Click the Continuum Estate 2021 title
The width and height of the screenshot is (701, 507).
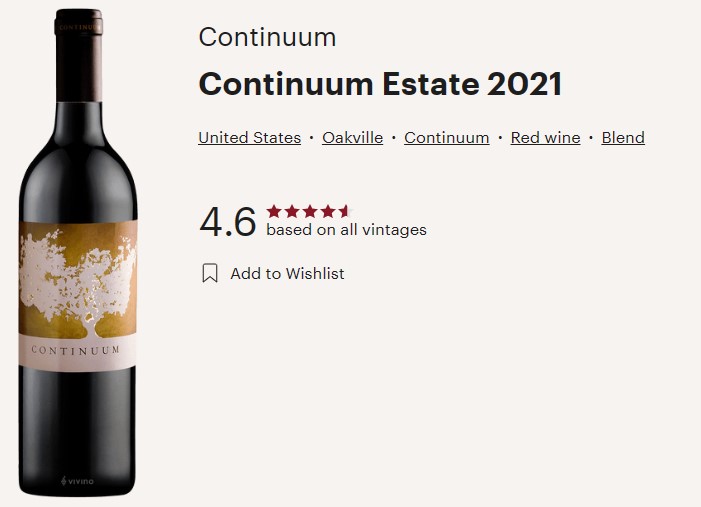(380, 84)
